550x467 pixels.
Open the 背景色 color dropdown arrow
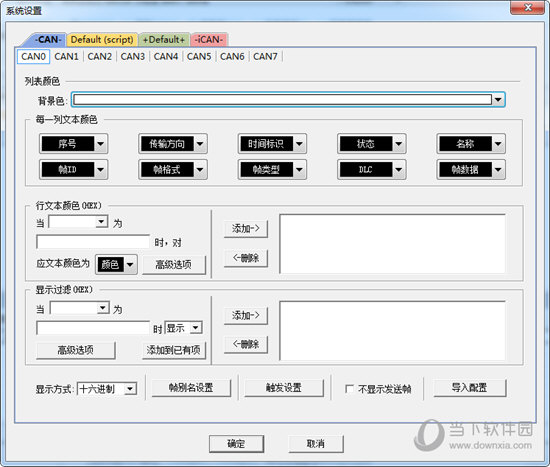point(498,100)
